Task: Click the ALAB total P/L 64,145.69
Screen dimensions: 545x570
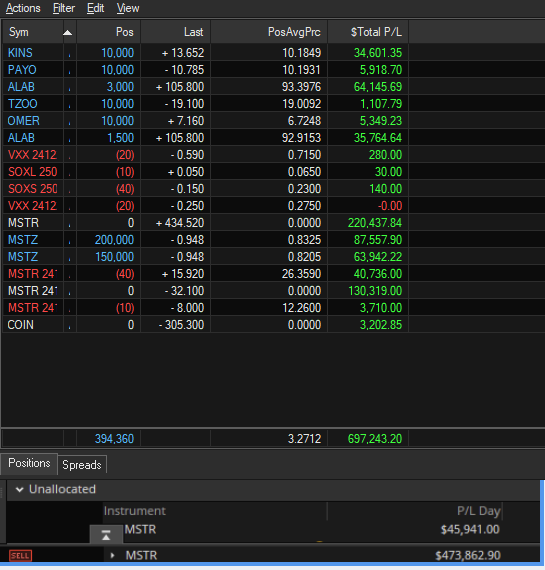Action: click(378, 87)
